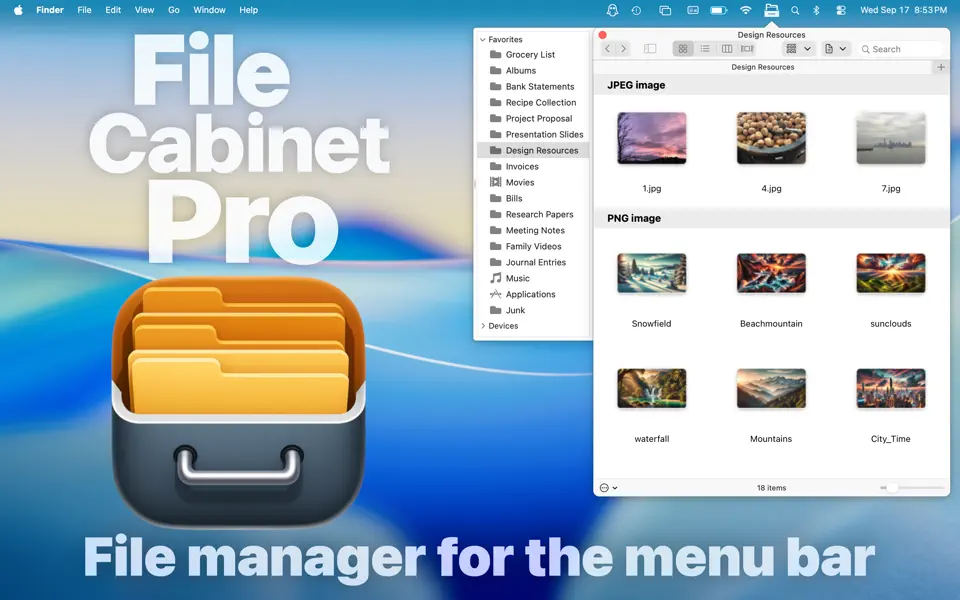Open File Cabinet Pro from the menu bar
The height and width of the screenshot is (600, 960).
click(x=770, y=10)
